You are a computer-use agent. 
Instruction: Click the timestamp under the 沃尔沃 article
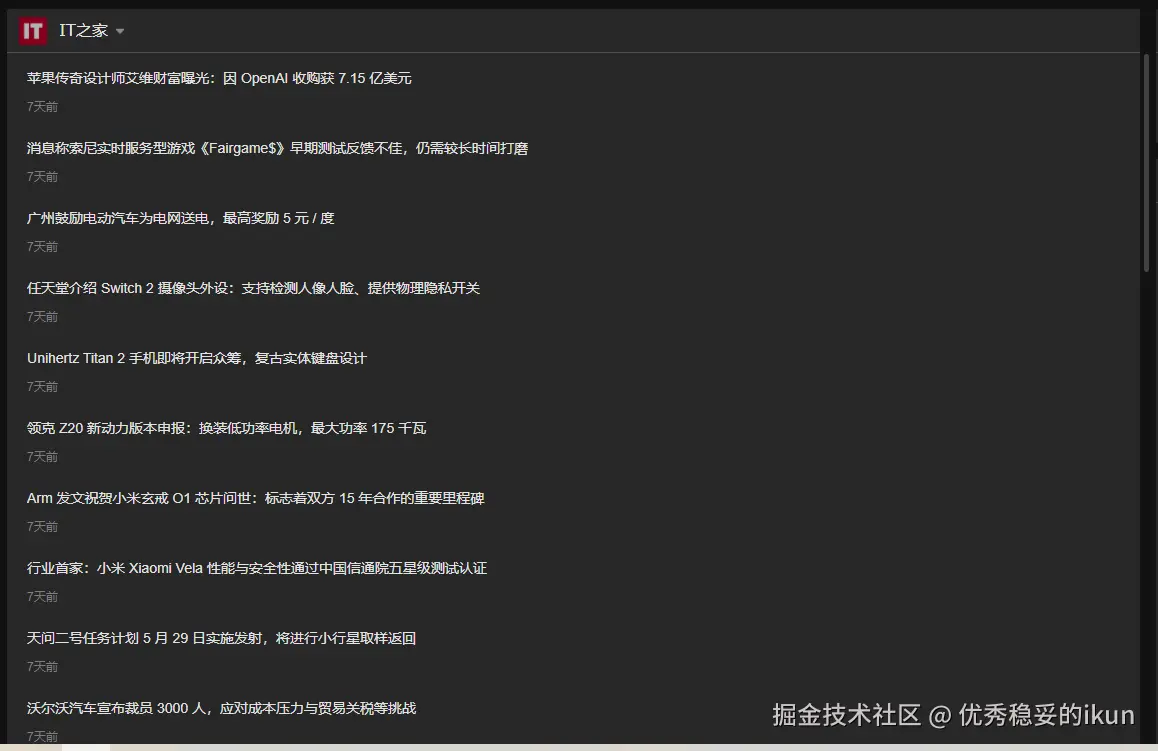(41, 736)
